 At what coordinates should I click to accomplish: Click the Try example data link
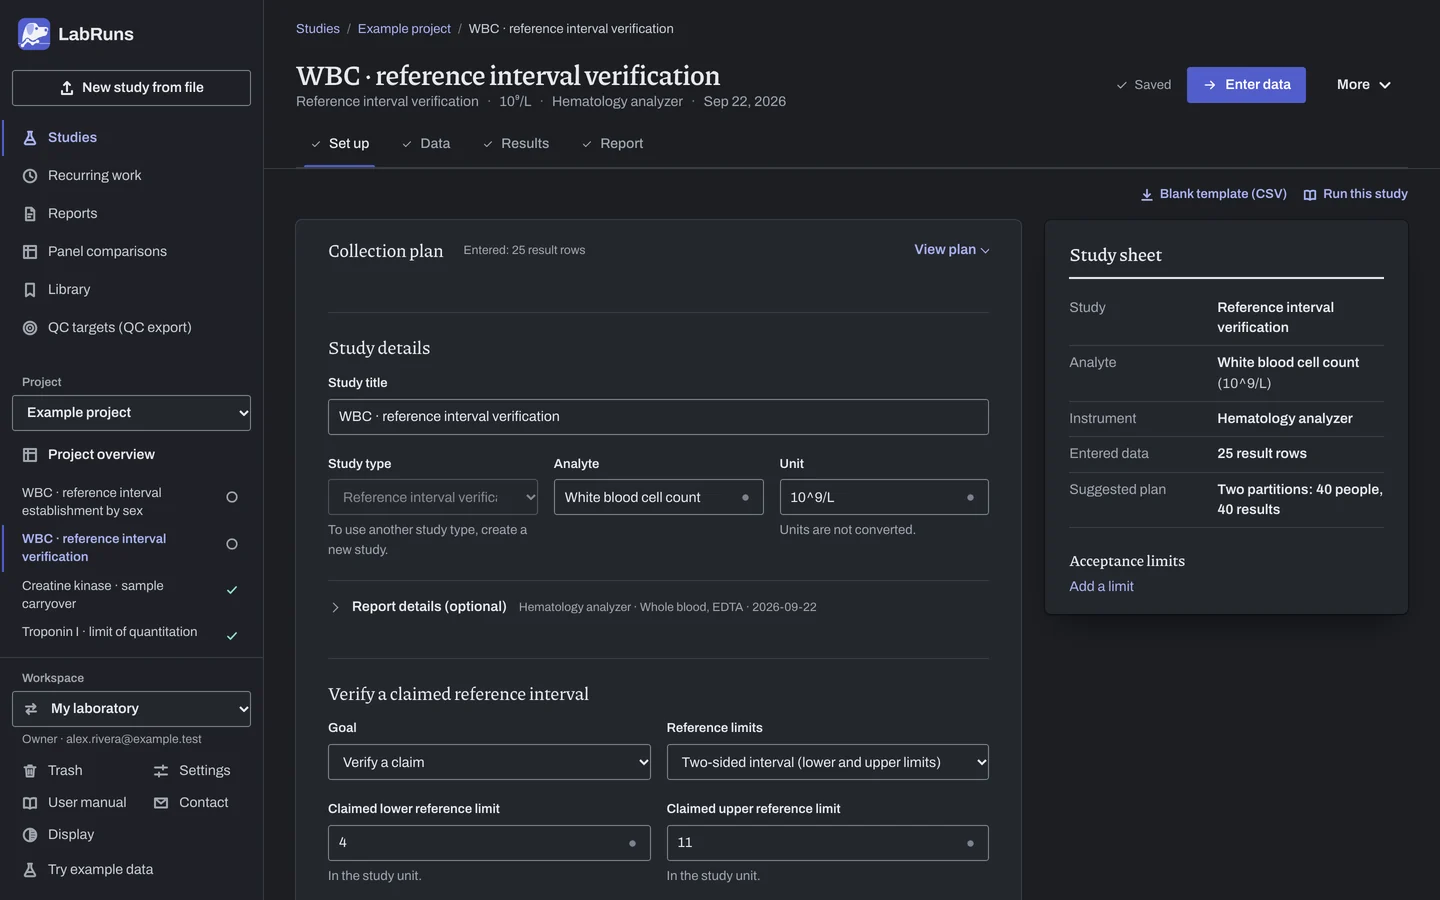pos(100,870)
